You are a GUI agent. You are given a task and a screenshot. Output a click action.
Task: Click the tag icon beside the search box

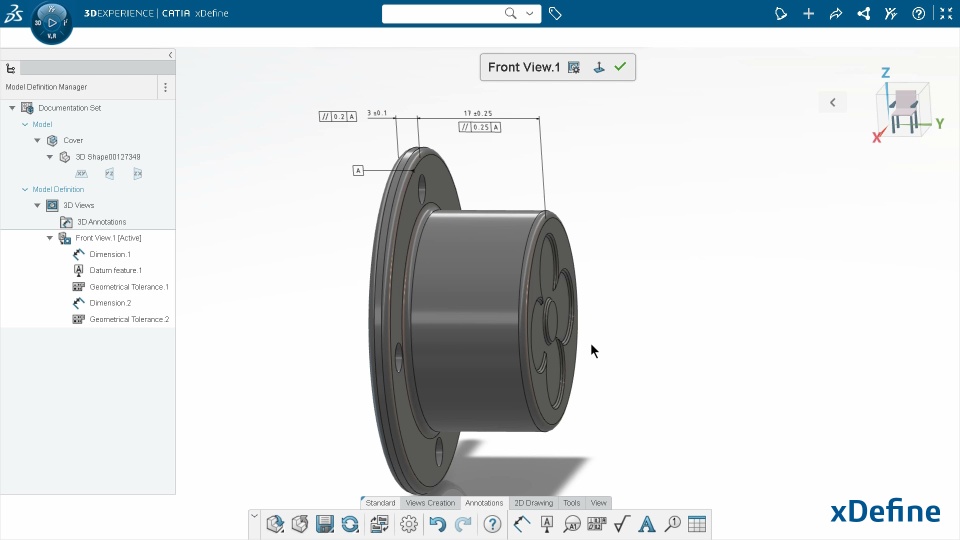pyautogui.click(x=555, y=13)
